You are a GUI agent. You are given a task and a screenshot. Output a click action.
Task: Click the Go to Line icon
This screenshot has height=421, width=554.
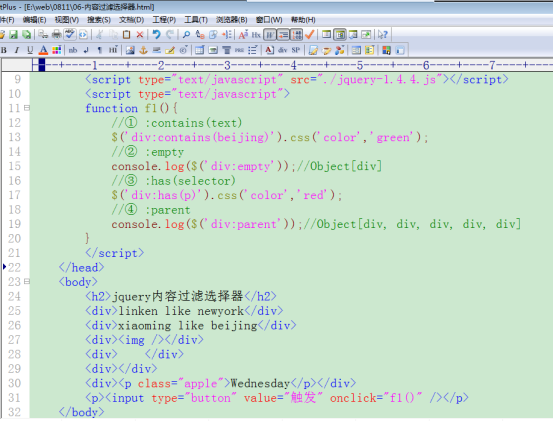[226, 34]
